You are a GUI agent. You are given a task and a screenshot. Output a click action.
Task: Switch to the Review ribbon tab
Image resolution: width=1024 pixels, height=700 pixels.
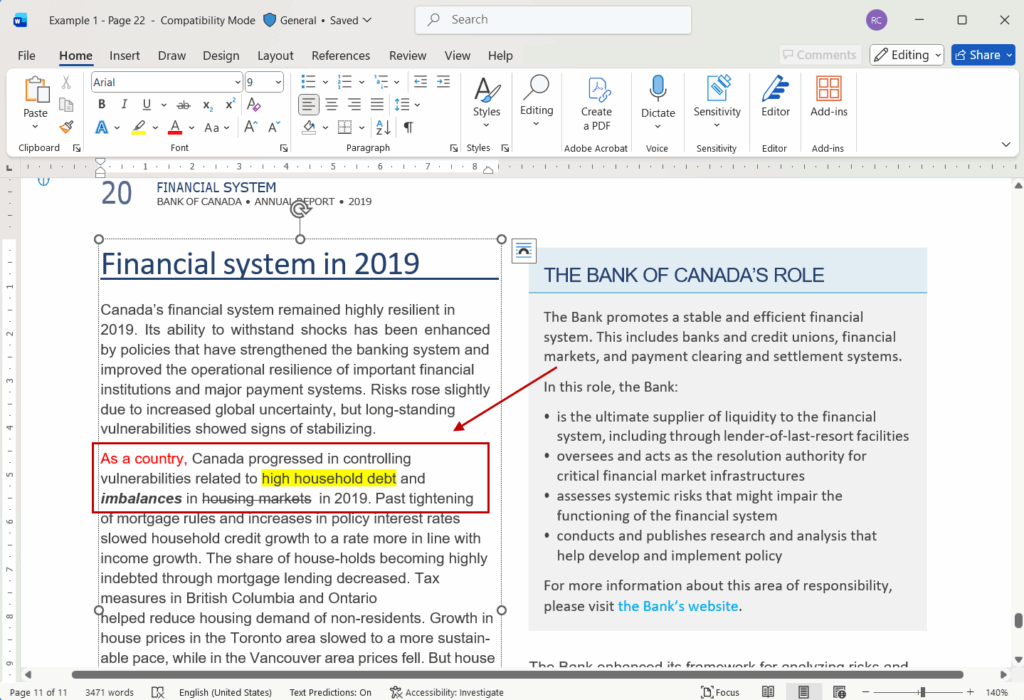coord(407,55)
